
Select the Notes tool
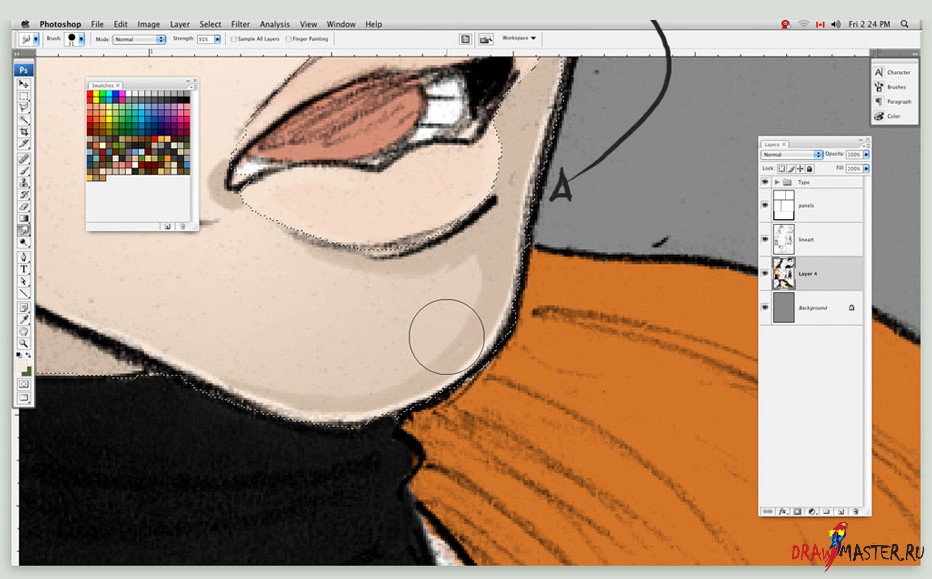(x=24, y=307)
